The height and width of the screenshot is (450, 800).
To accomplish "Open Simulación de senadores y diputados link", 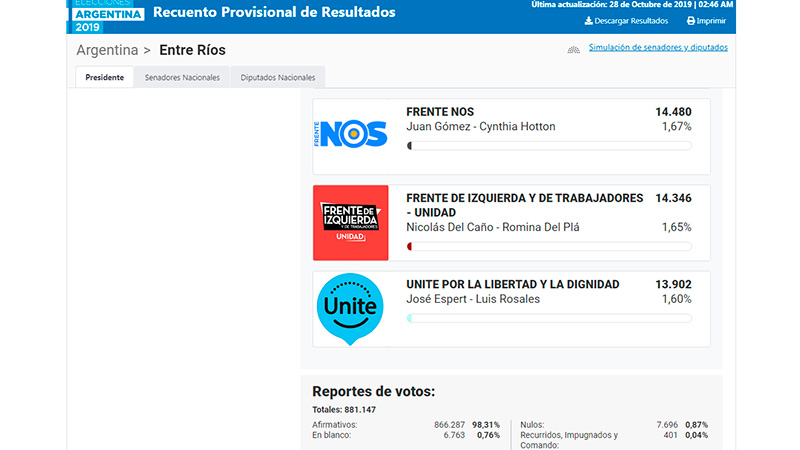I will [x=658, y=47].
